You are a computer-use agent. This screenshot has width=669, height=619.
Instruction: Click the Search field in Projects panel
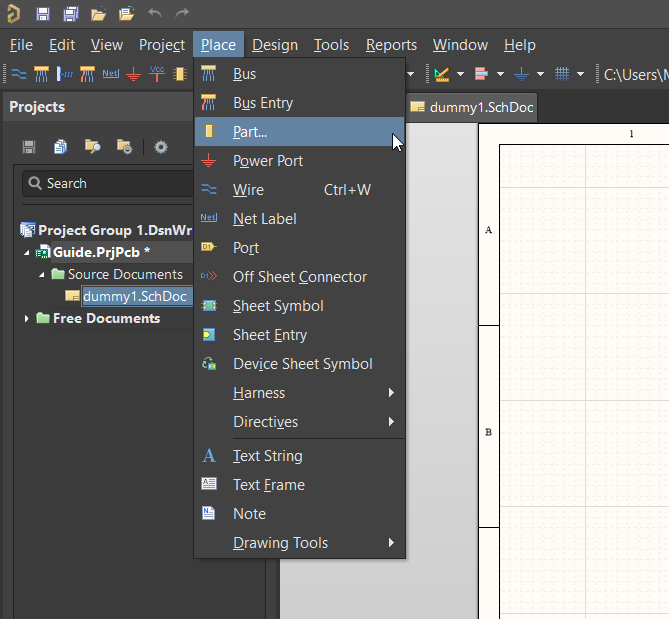coord(110,183)
